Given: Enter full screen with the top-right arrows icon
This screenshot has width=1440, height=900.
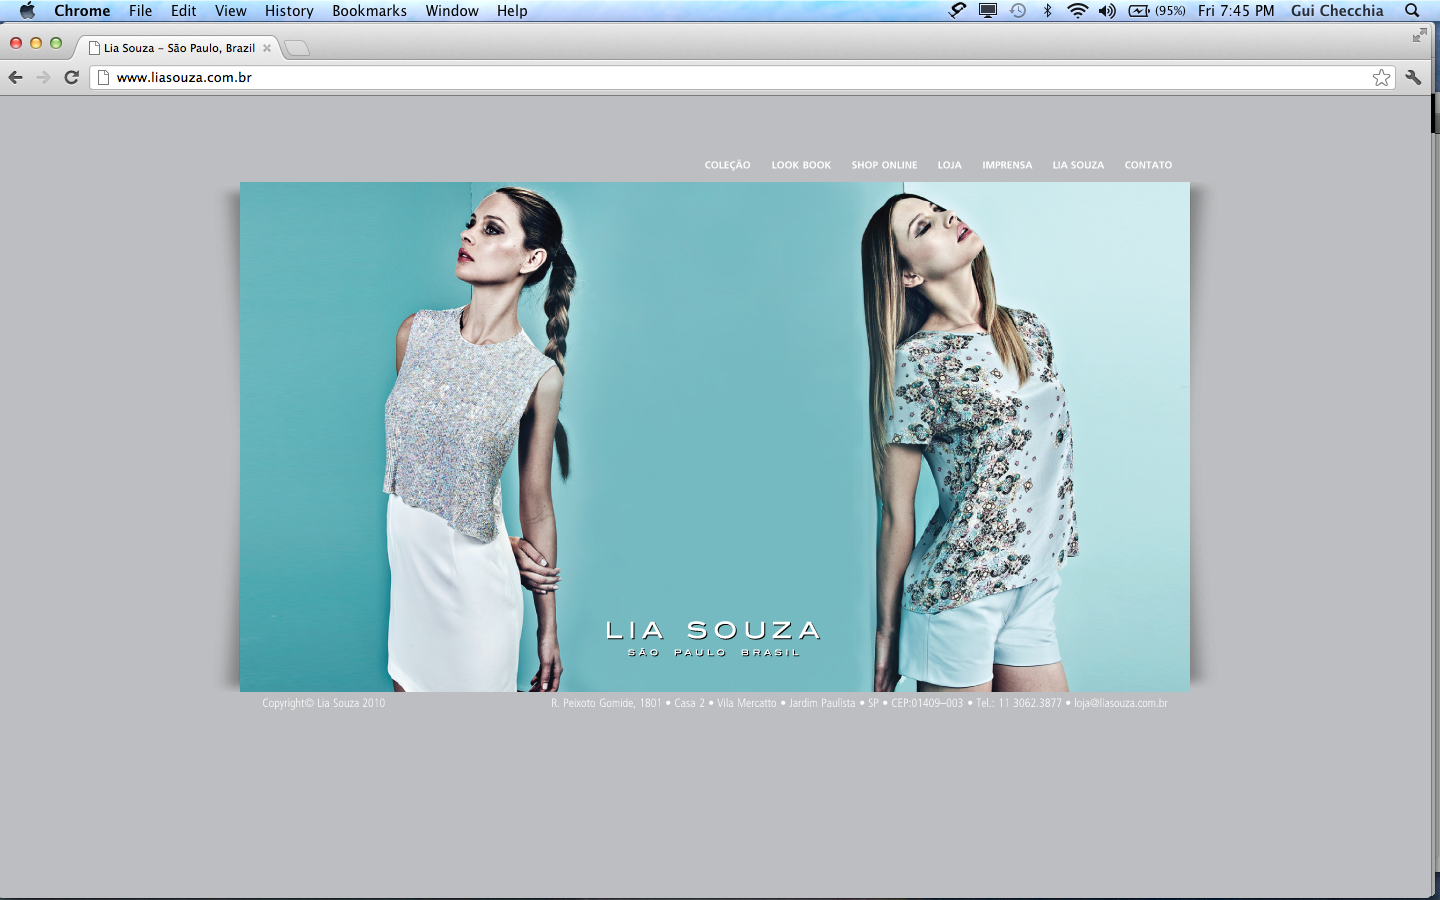Looking at the screenshot, I should (x=1419, y=35).
